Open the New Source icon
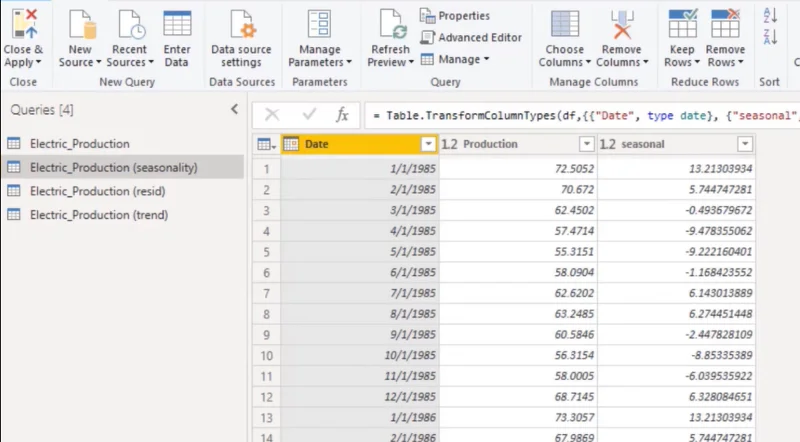 tap(82, 24)
